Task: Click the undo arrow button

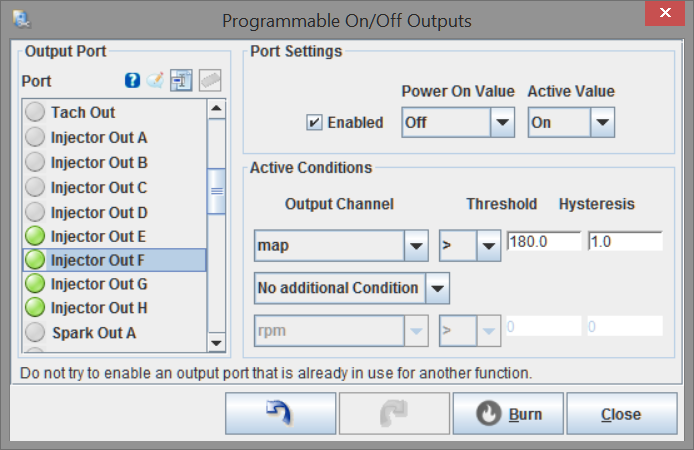Action: (x=280, y=413)
